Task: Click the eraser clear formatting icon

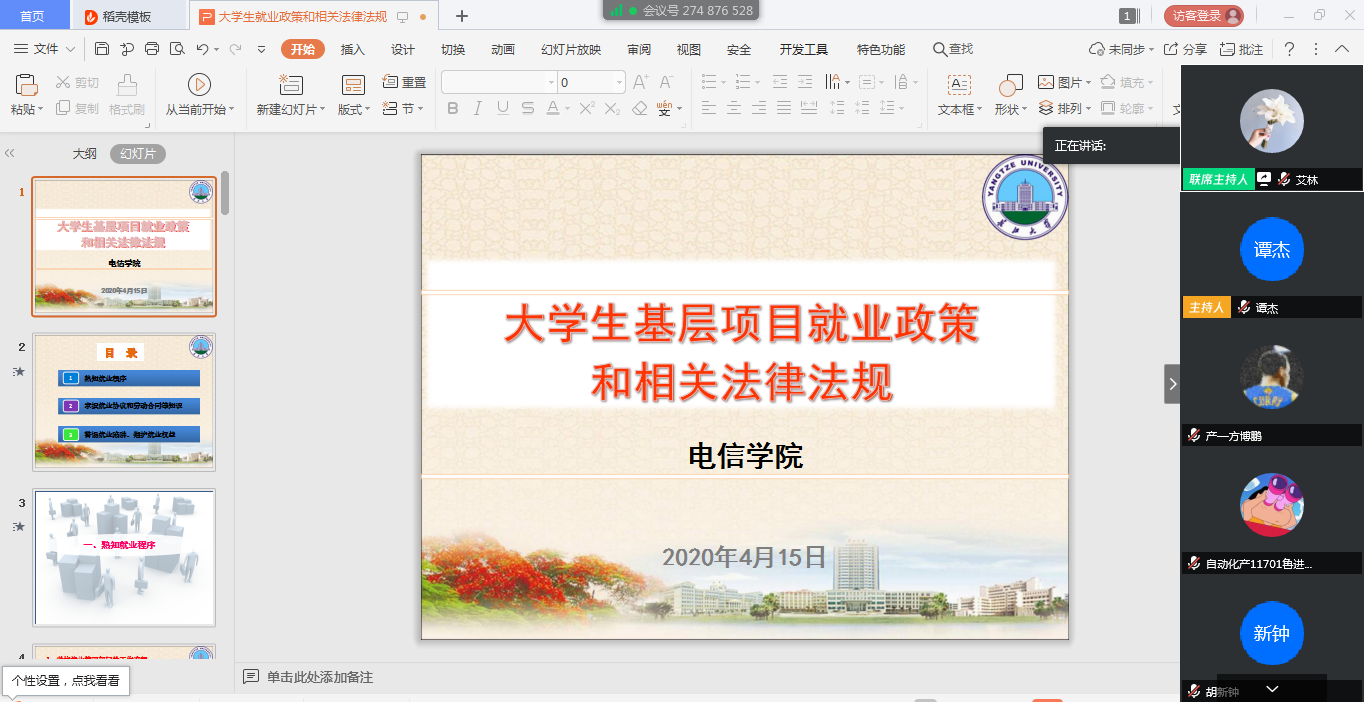Action: [640, 108]
